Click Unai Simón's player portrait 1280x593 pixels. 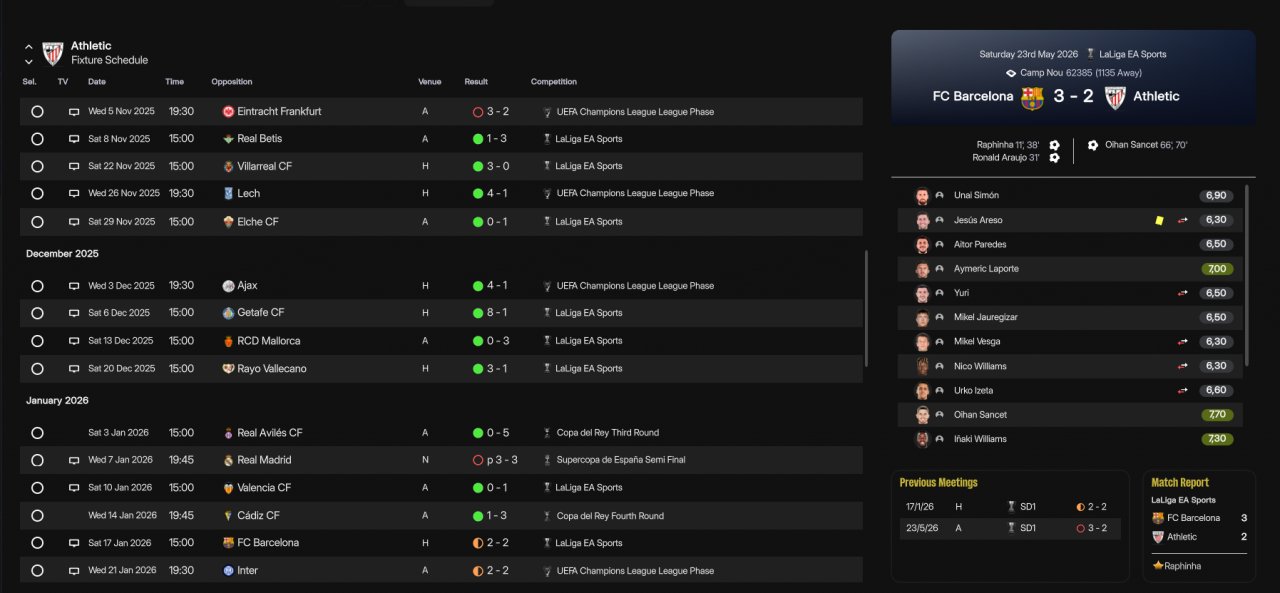[x=922, y=196]
